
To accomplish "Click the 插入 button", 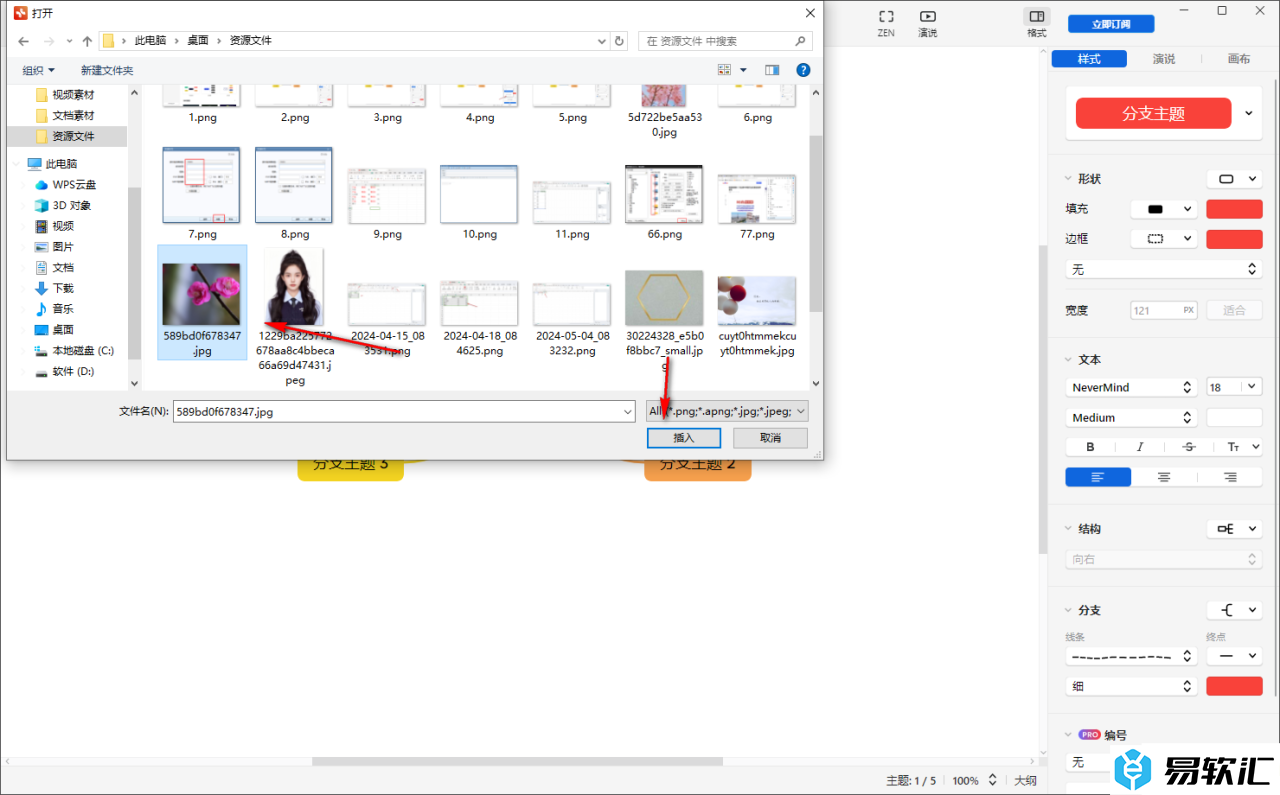I will (x=684, y=438).
